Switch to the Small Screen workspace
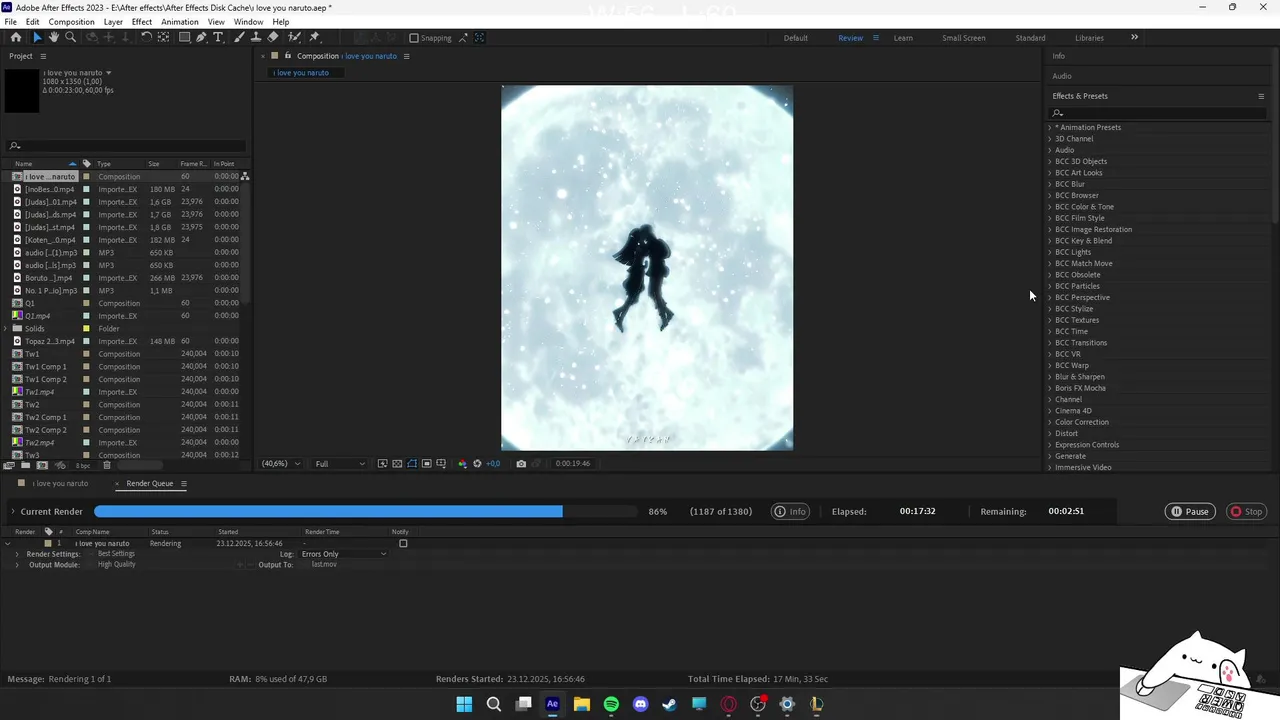This screenshot has width=1280, height=720. point(964,38)
